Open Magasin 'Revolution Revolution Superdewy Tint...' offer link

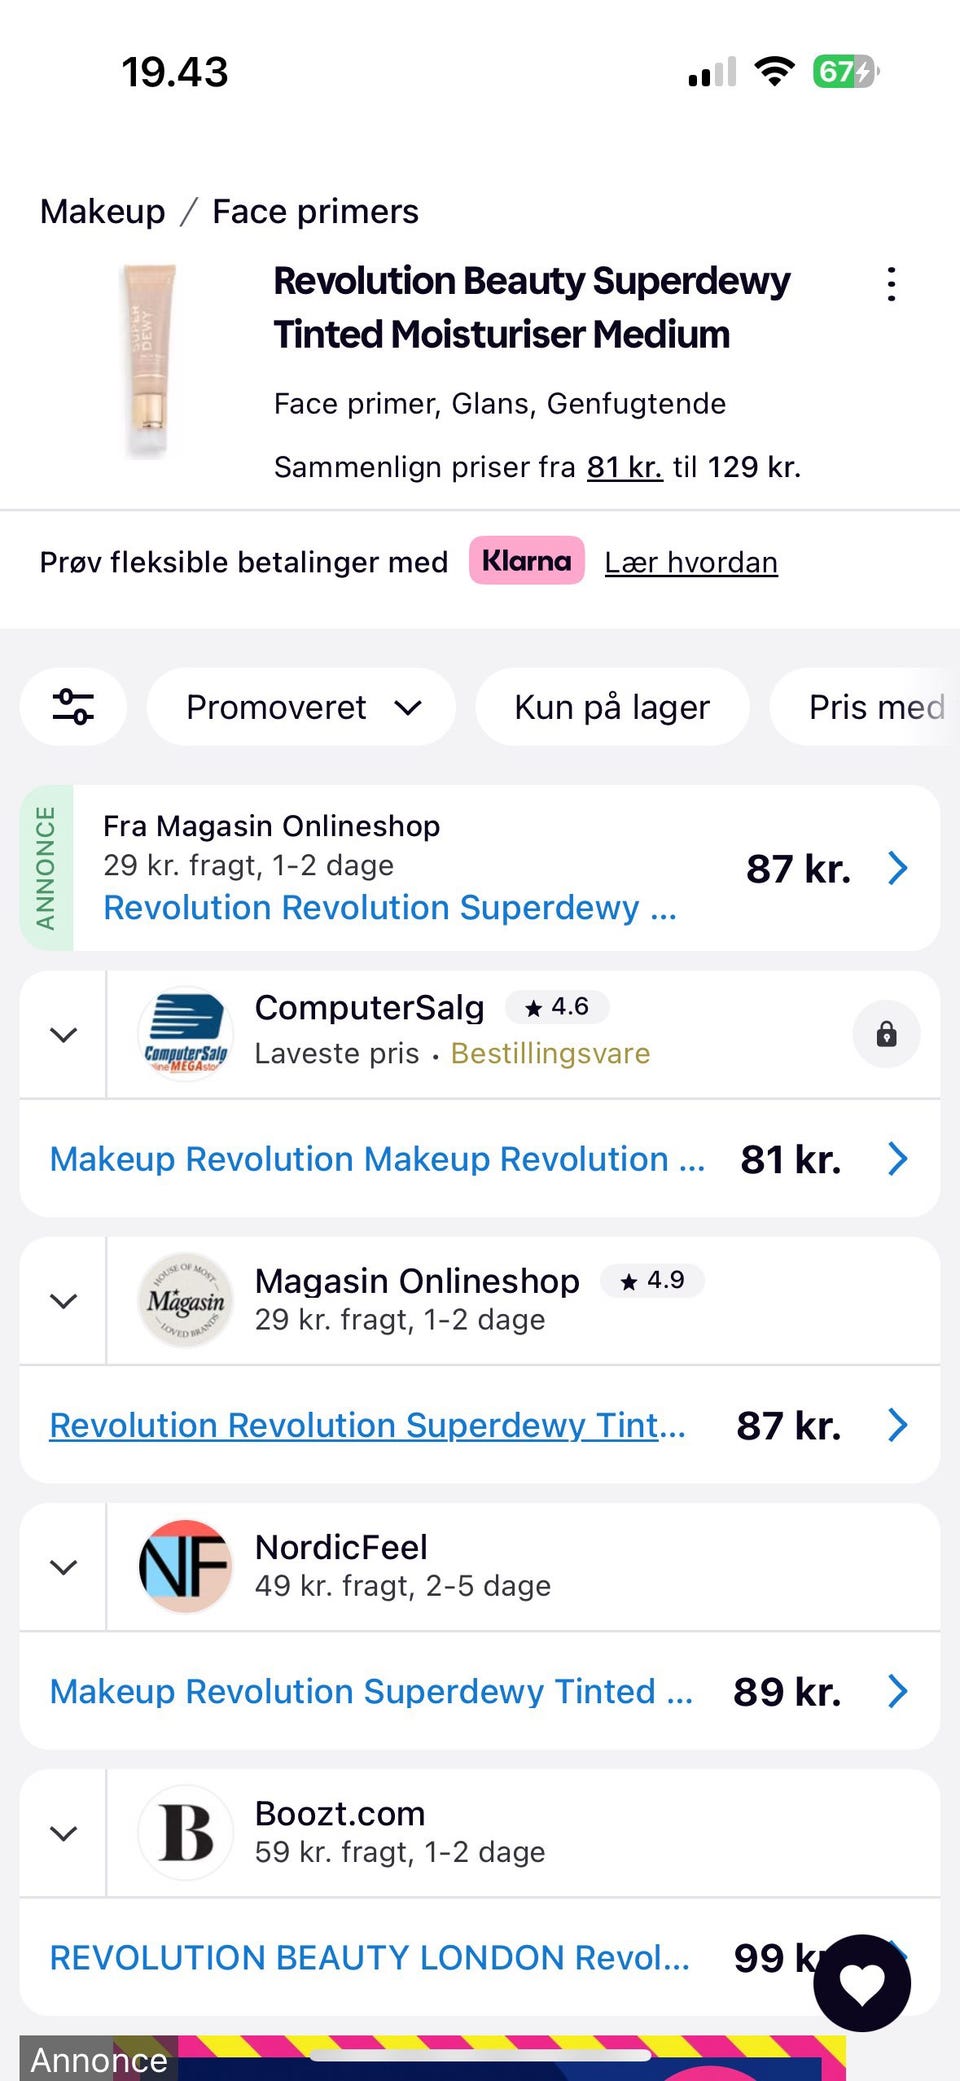pyautogui.click(x=367, y=1425)
